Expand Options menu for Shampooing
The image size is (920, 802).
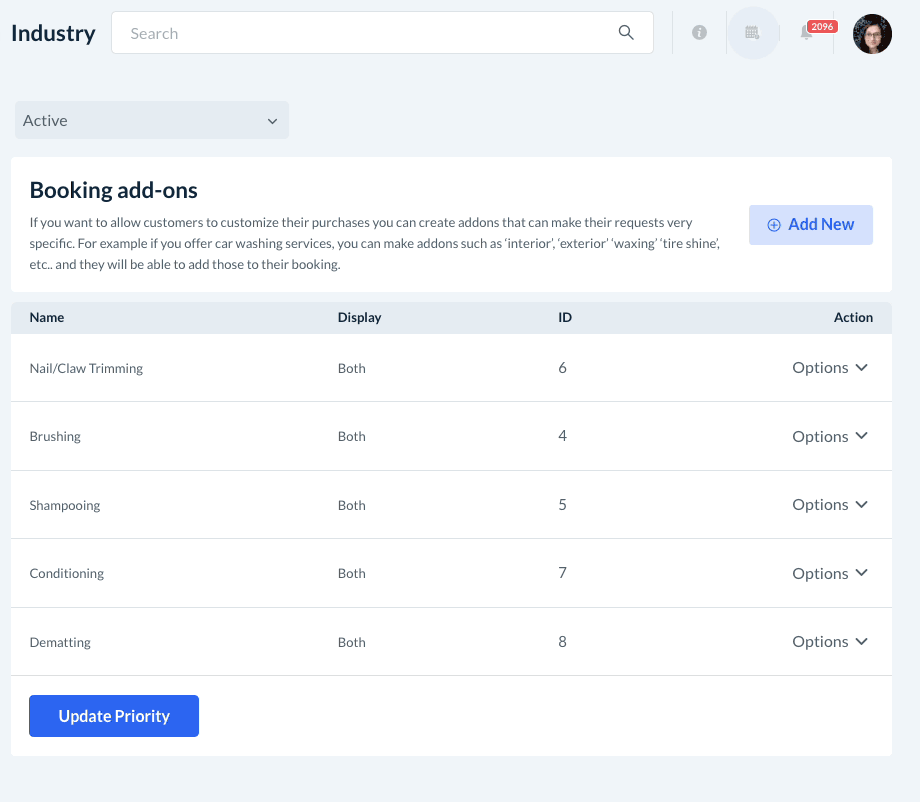point(830,505)
